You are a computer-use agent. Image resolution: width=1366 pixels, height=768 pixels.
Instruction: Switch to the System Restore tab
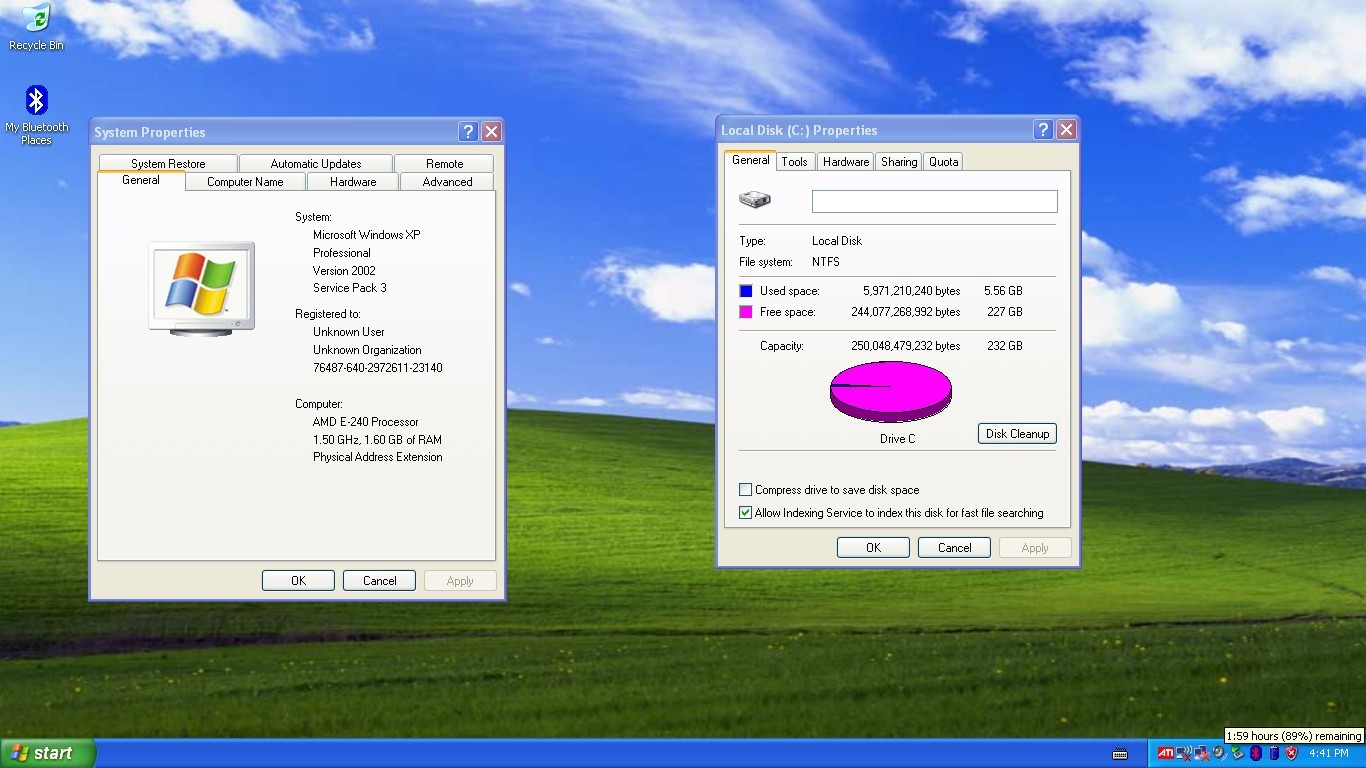pos(168,164)
